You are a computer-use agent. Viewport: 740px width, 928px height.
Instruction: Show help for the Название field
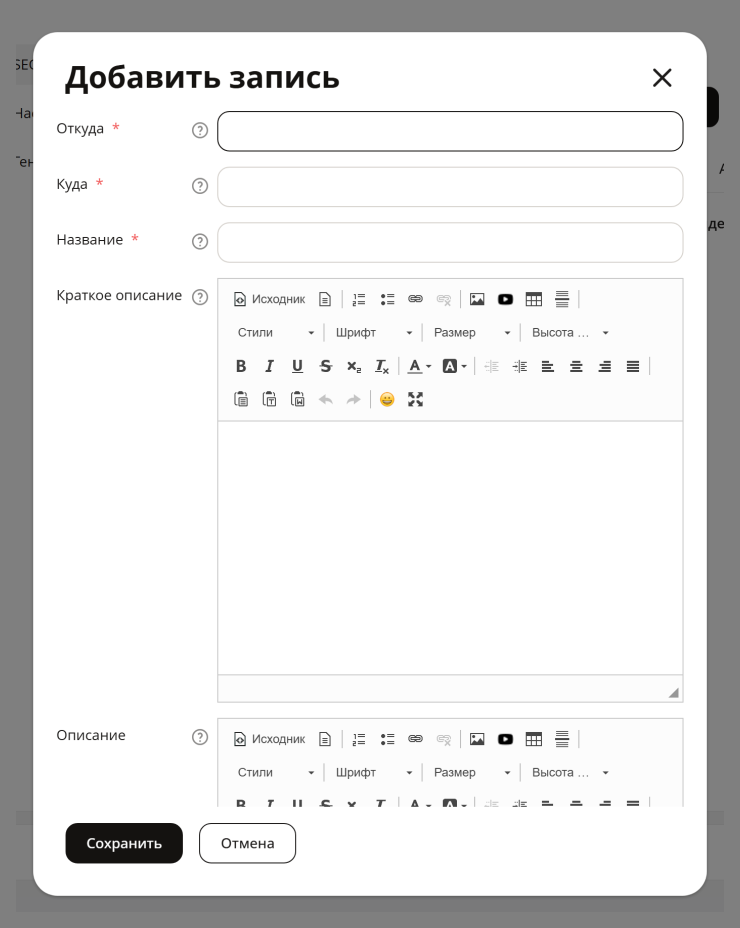[200, 241]
